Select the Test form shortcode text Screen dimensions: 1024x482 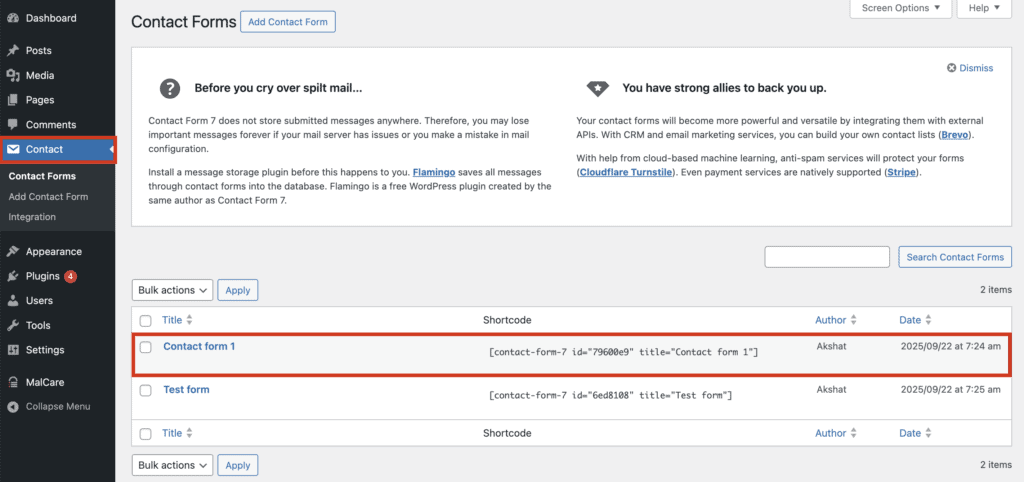point(611,396)
